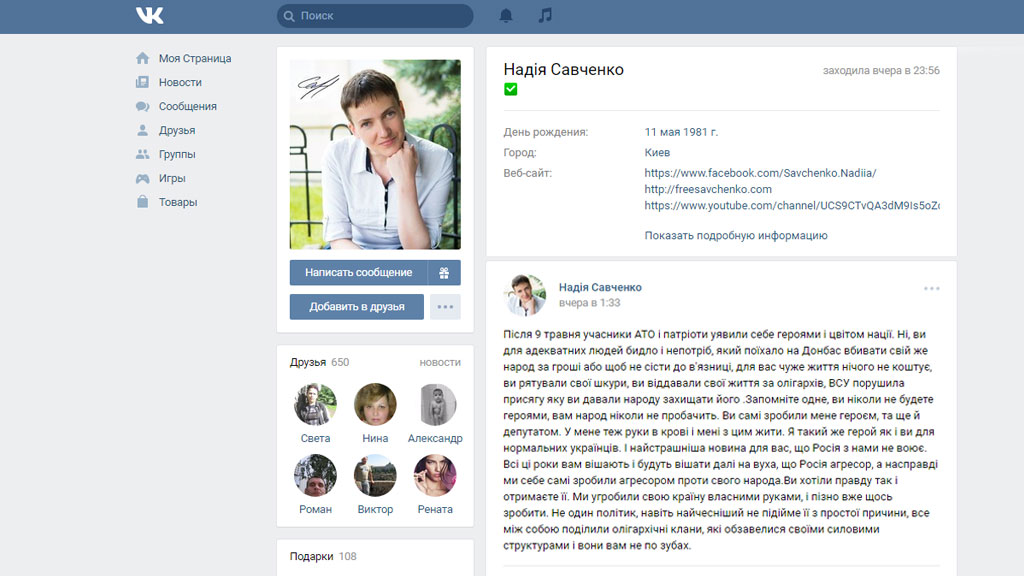Screen dimensions: 1024x576
Task: Expand Показать подробную информацию
Action: click(735, 236)
